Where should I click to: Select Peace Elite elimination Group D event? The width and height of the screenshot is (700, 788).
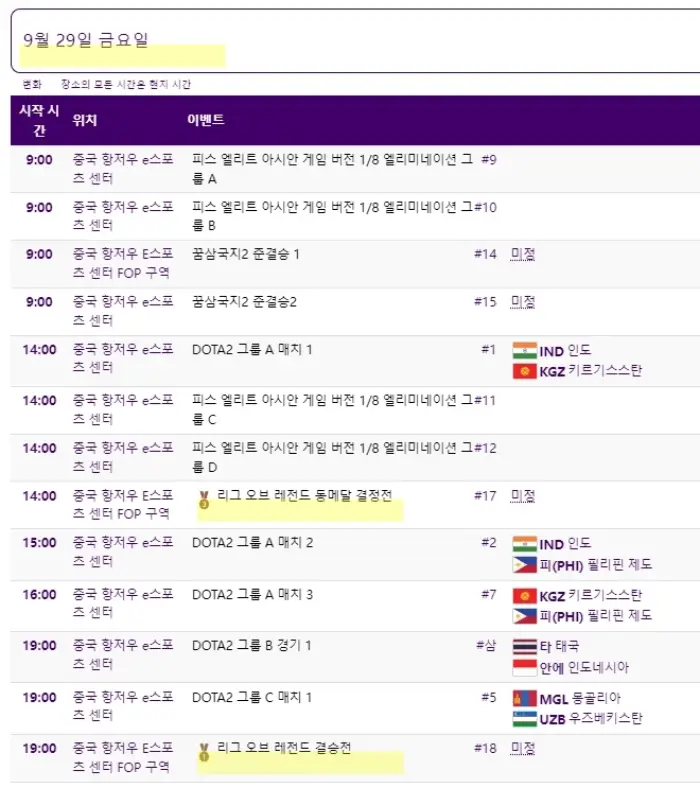pos(332,457)
